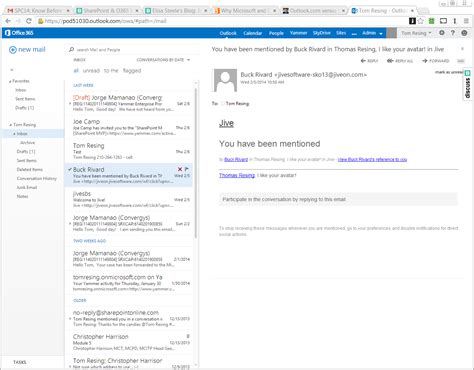474x370 pixels.
Task: Click the new mail plus icon
Action: [x=13, y=50]
